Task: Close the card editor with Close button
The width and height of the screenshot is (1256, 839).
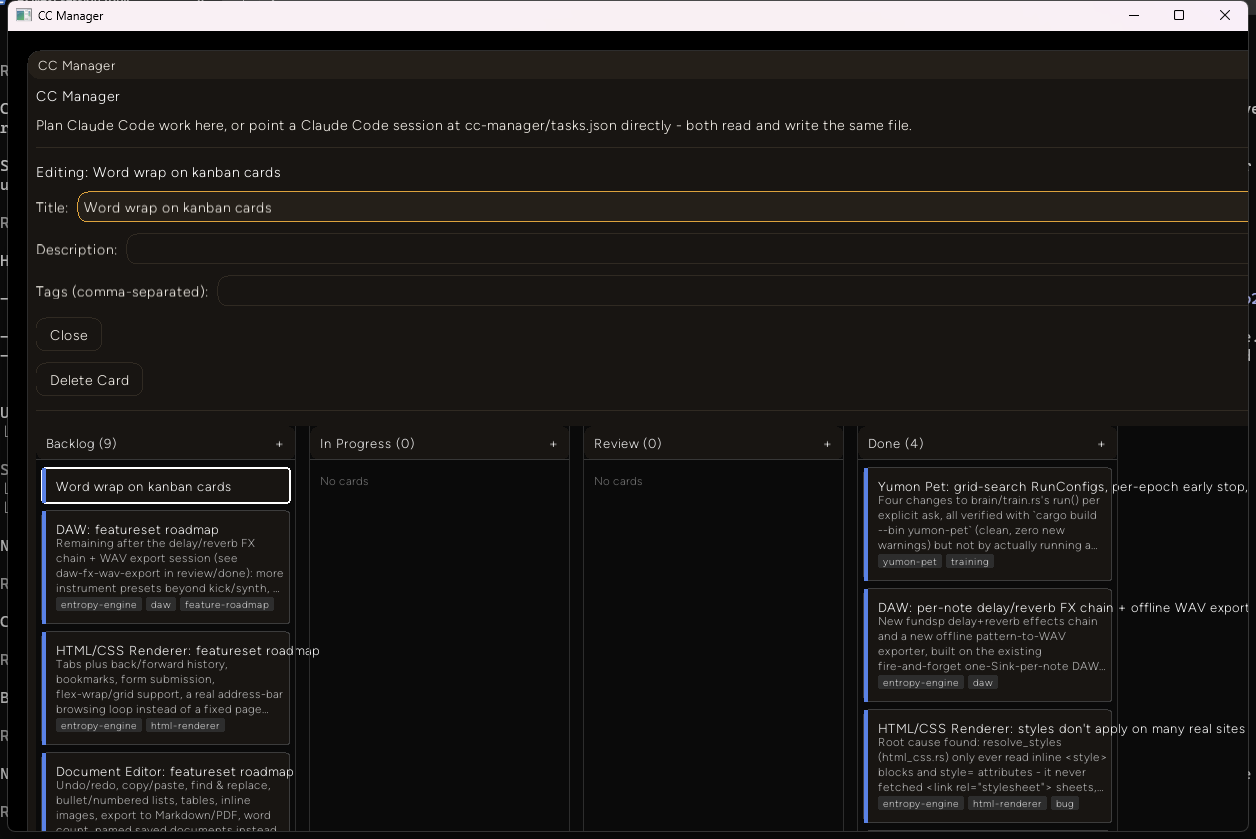Action: [x=69, y=335]
